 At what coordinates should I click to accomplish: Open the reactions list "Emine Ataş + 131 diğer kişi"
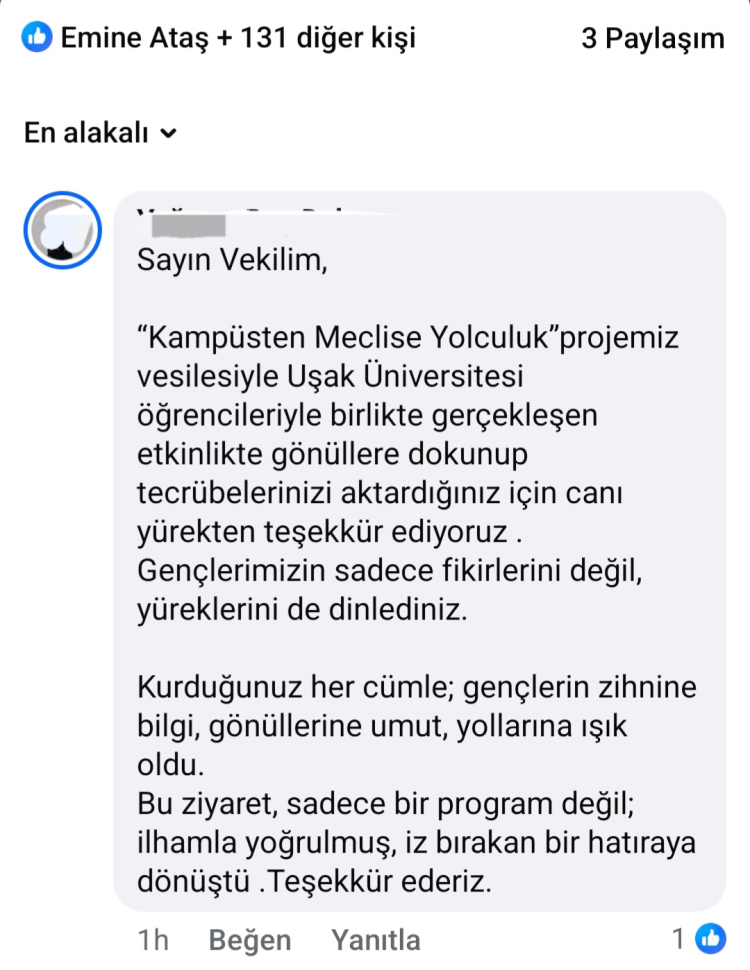238,39
